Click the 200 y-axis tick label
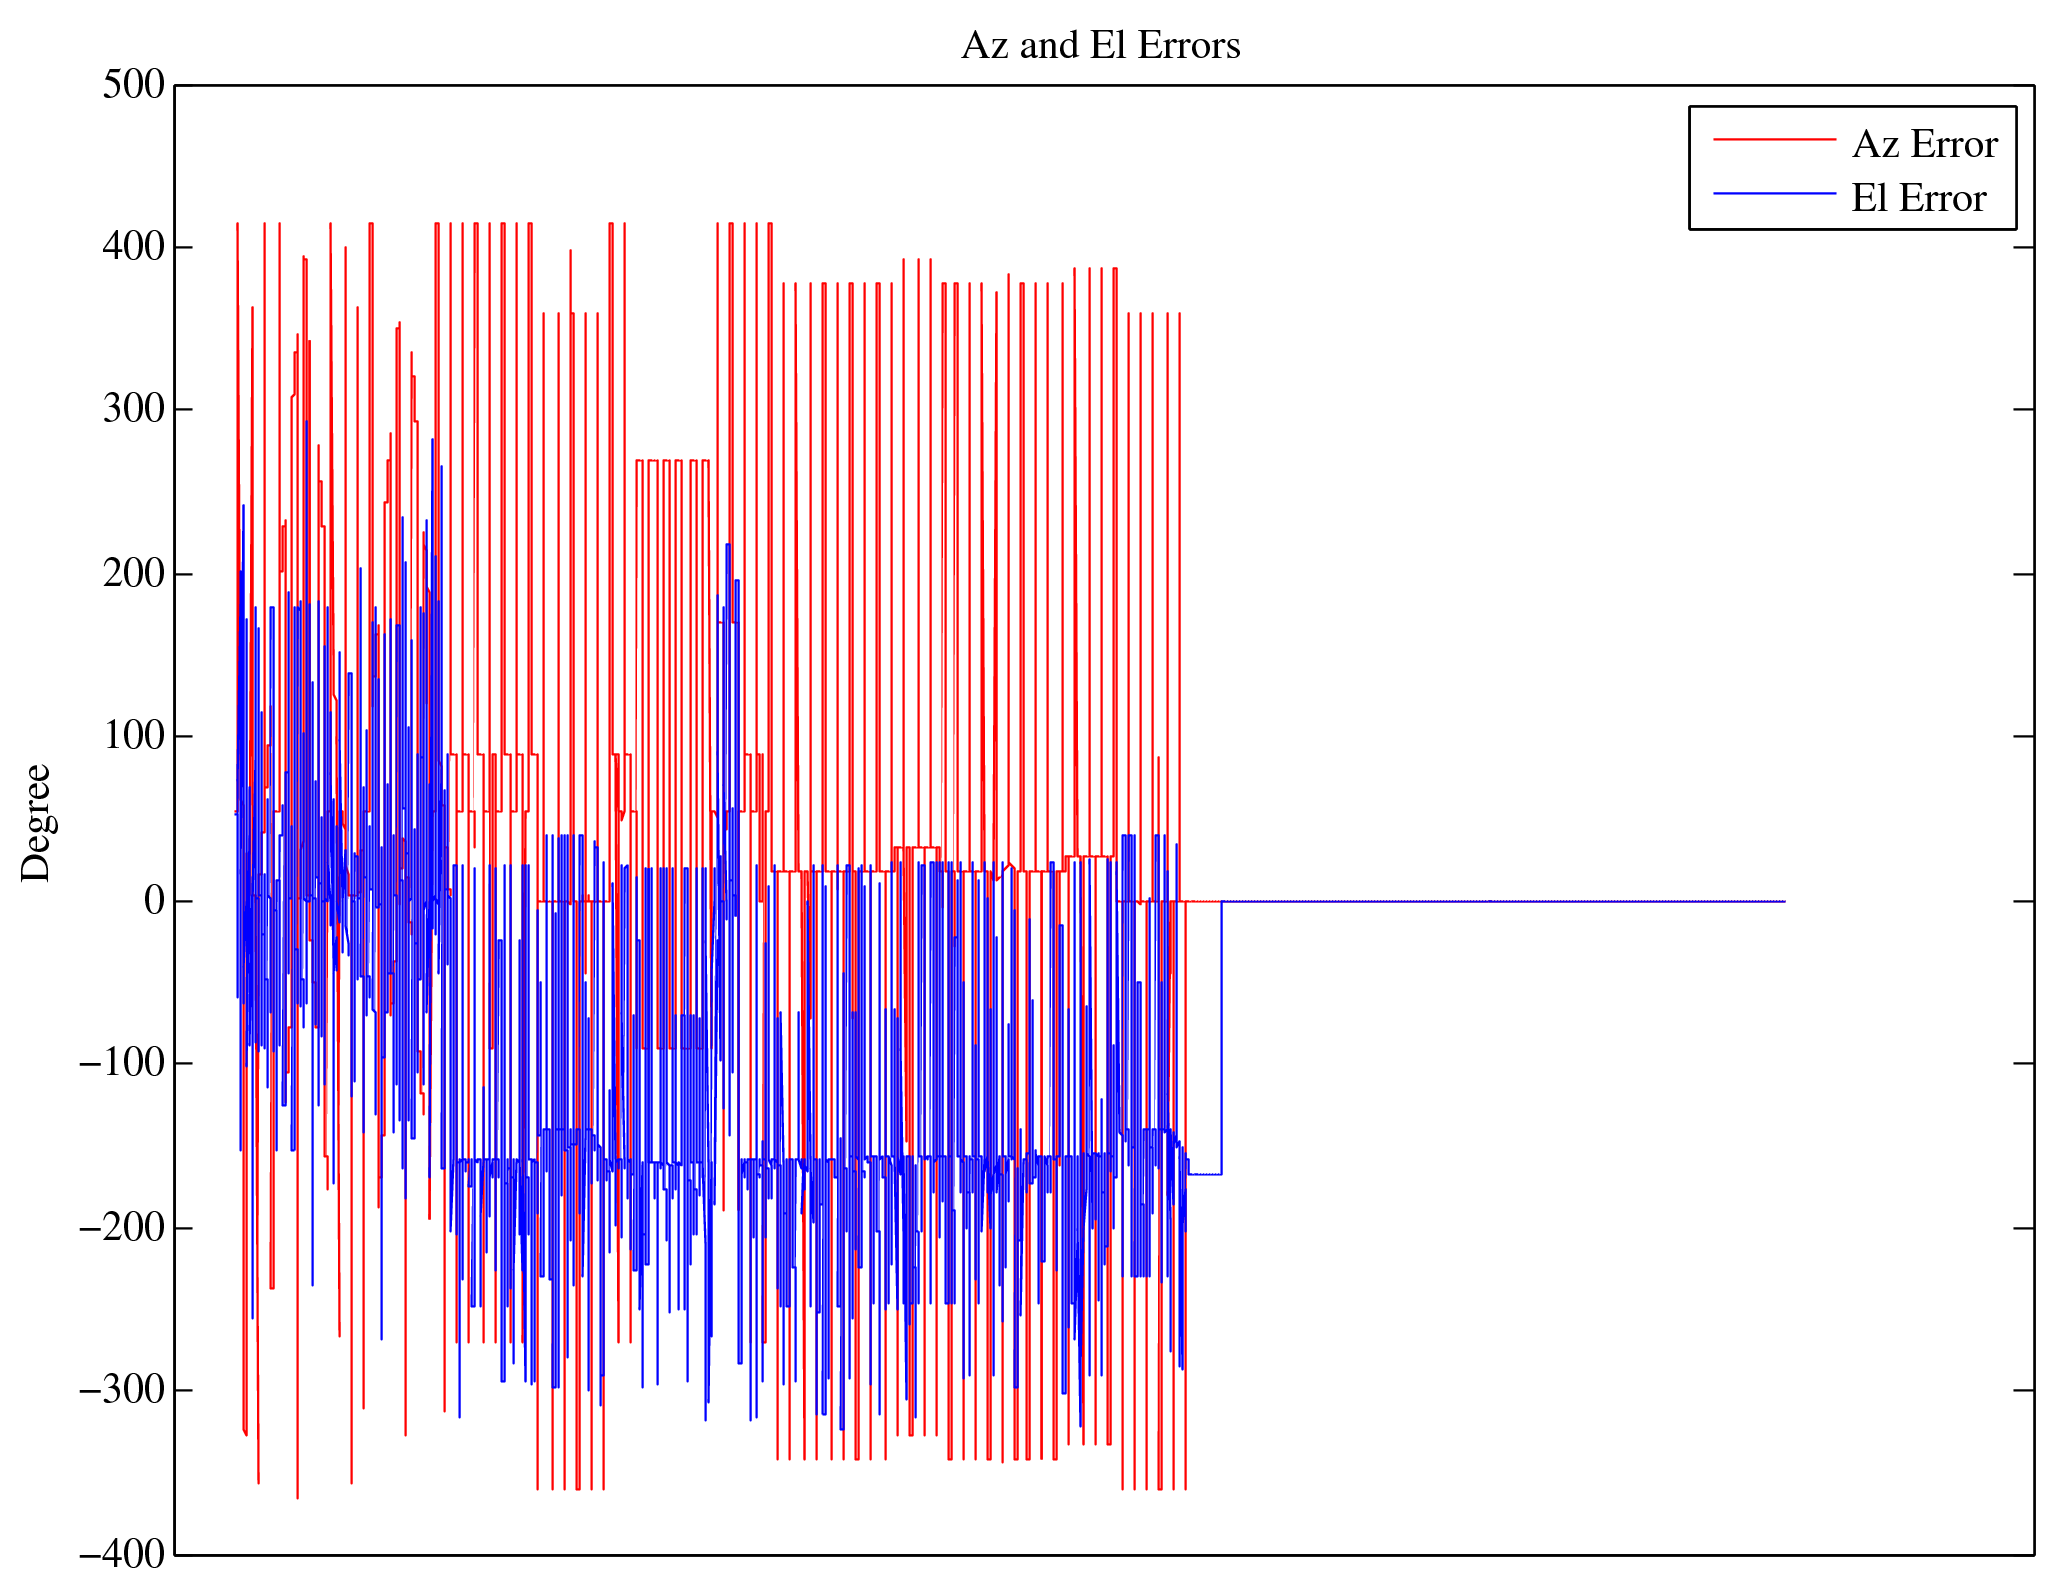 (x=133, y=574)
